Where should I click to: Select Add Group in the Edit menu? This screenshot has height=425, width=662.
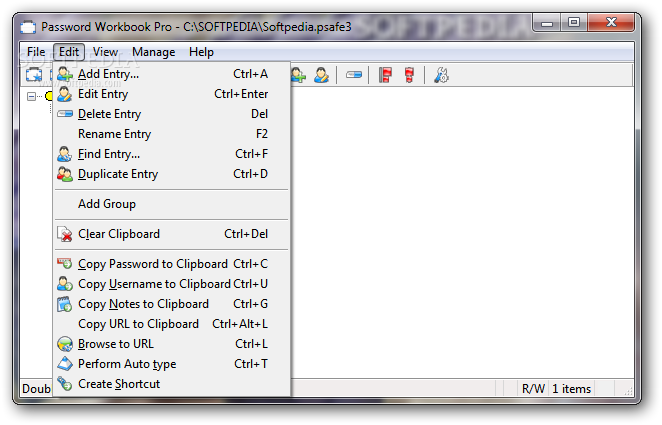pos(172,204)
